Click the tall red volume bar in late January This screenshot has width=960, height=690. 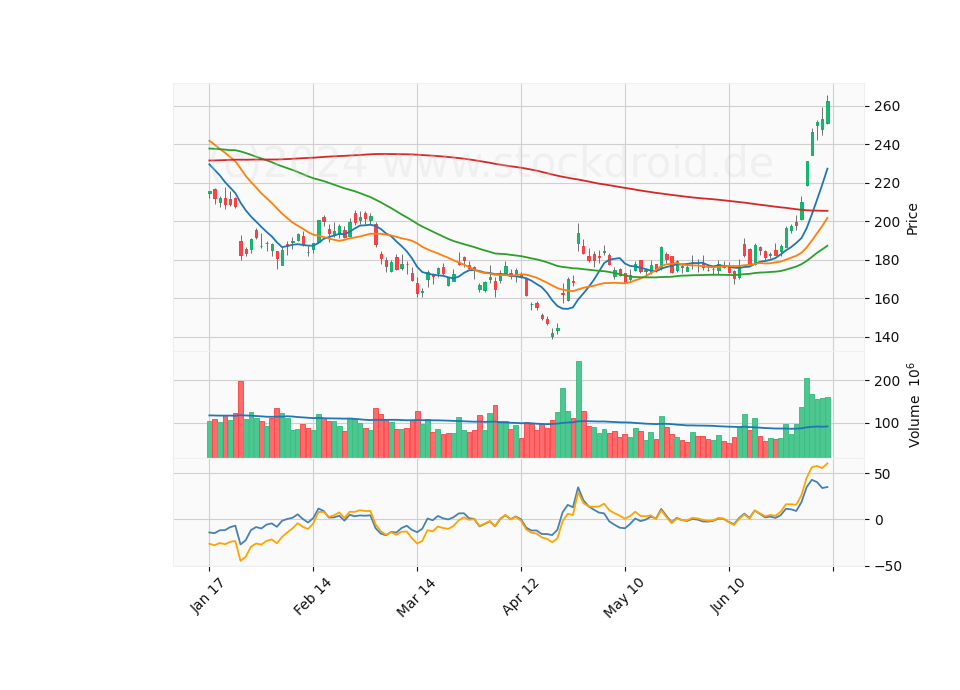point(241,419)
